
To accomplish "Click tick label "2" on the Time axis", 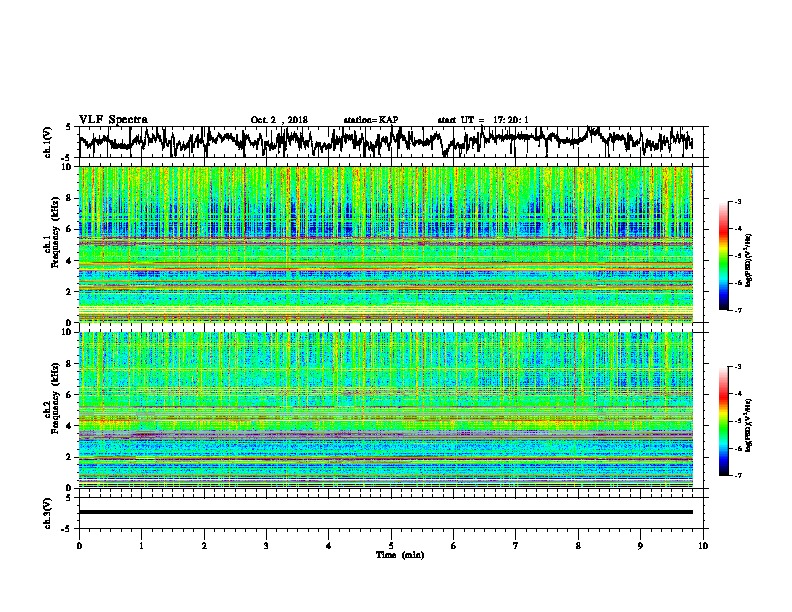I will pos(204,545).
